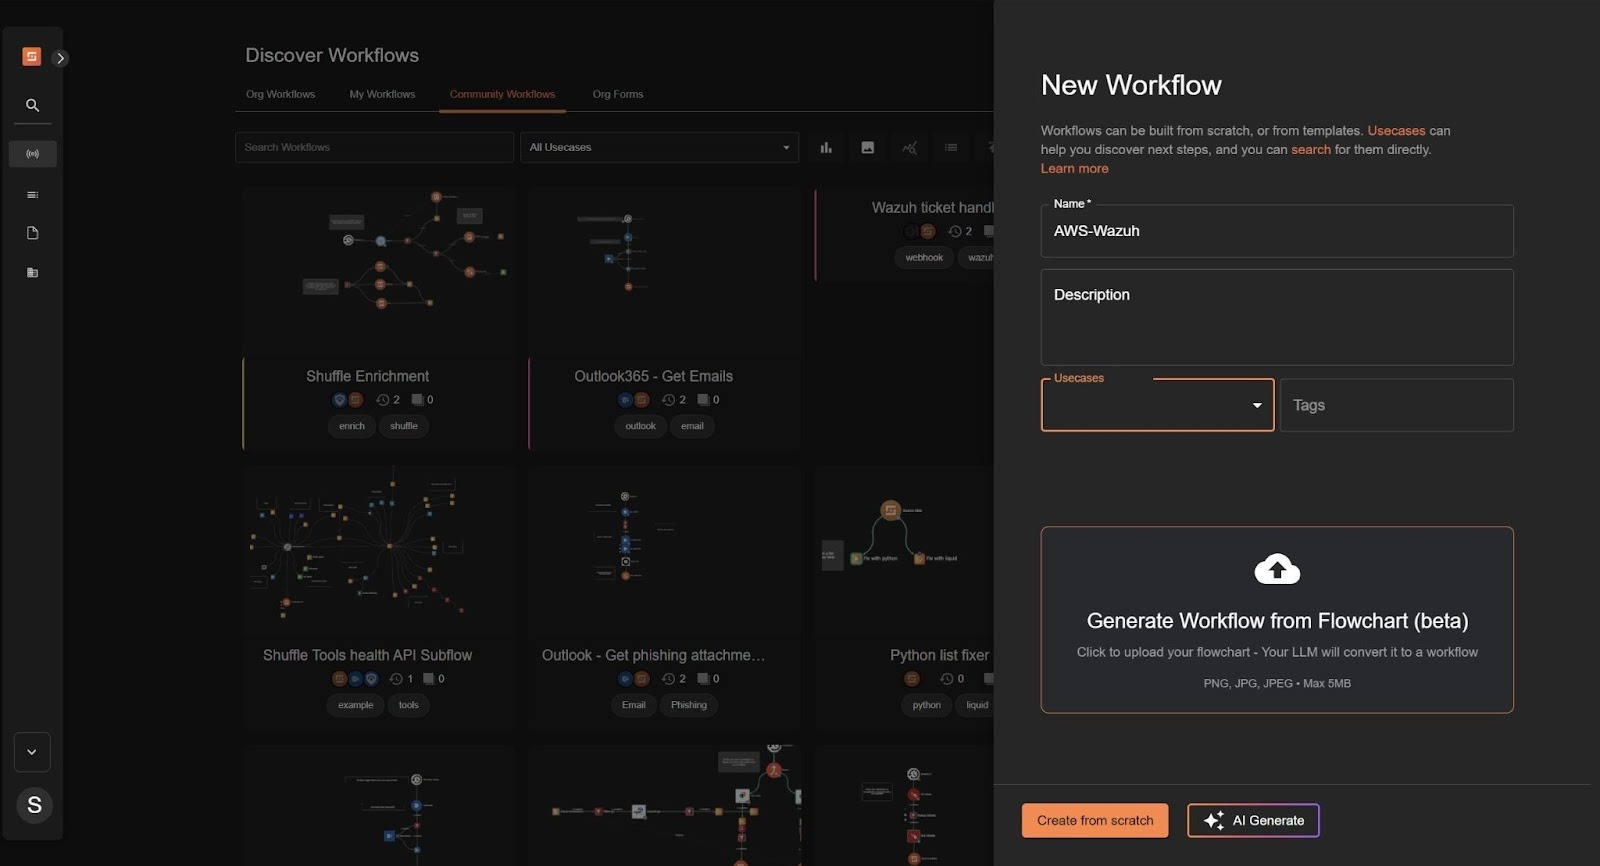Open the document file icon in the sidebar
The width and height of the screenshot is (1600, 866).
32,233
